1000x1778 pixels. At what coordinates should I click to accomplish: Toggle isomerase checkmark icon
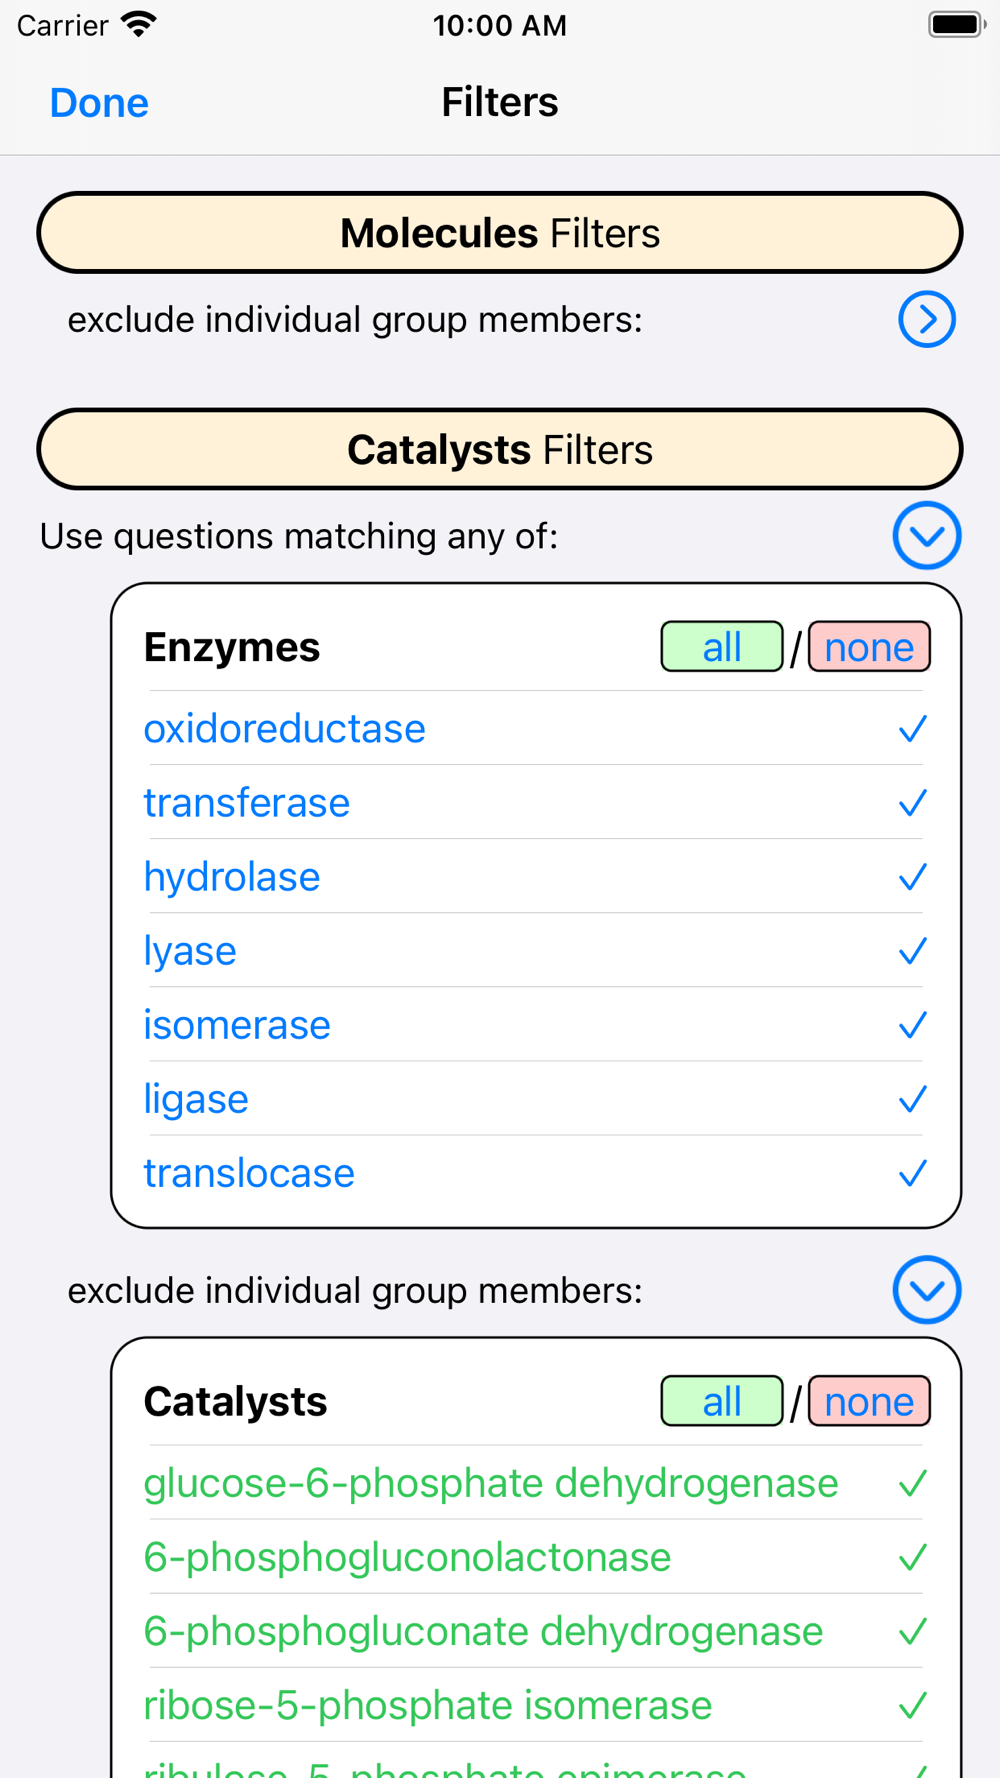click(x=913, y=1025)
